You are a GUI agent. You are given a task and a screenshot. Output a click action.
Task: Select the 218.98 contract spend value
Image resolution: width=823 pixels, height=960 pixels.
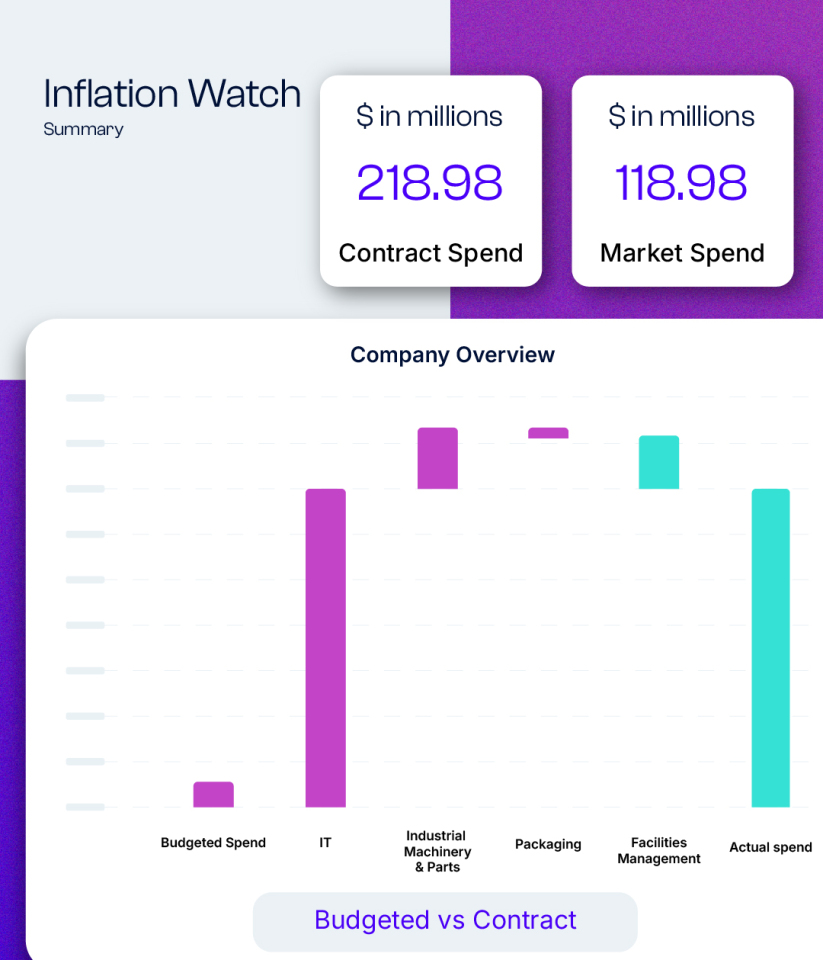430,183
